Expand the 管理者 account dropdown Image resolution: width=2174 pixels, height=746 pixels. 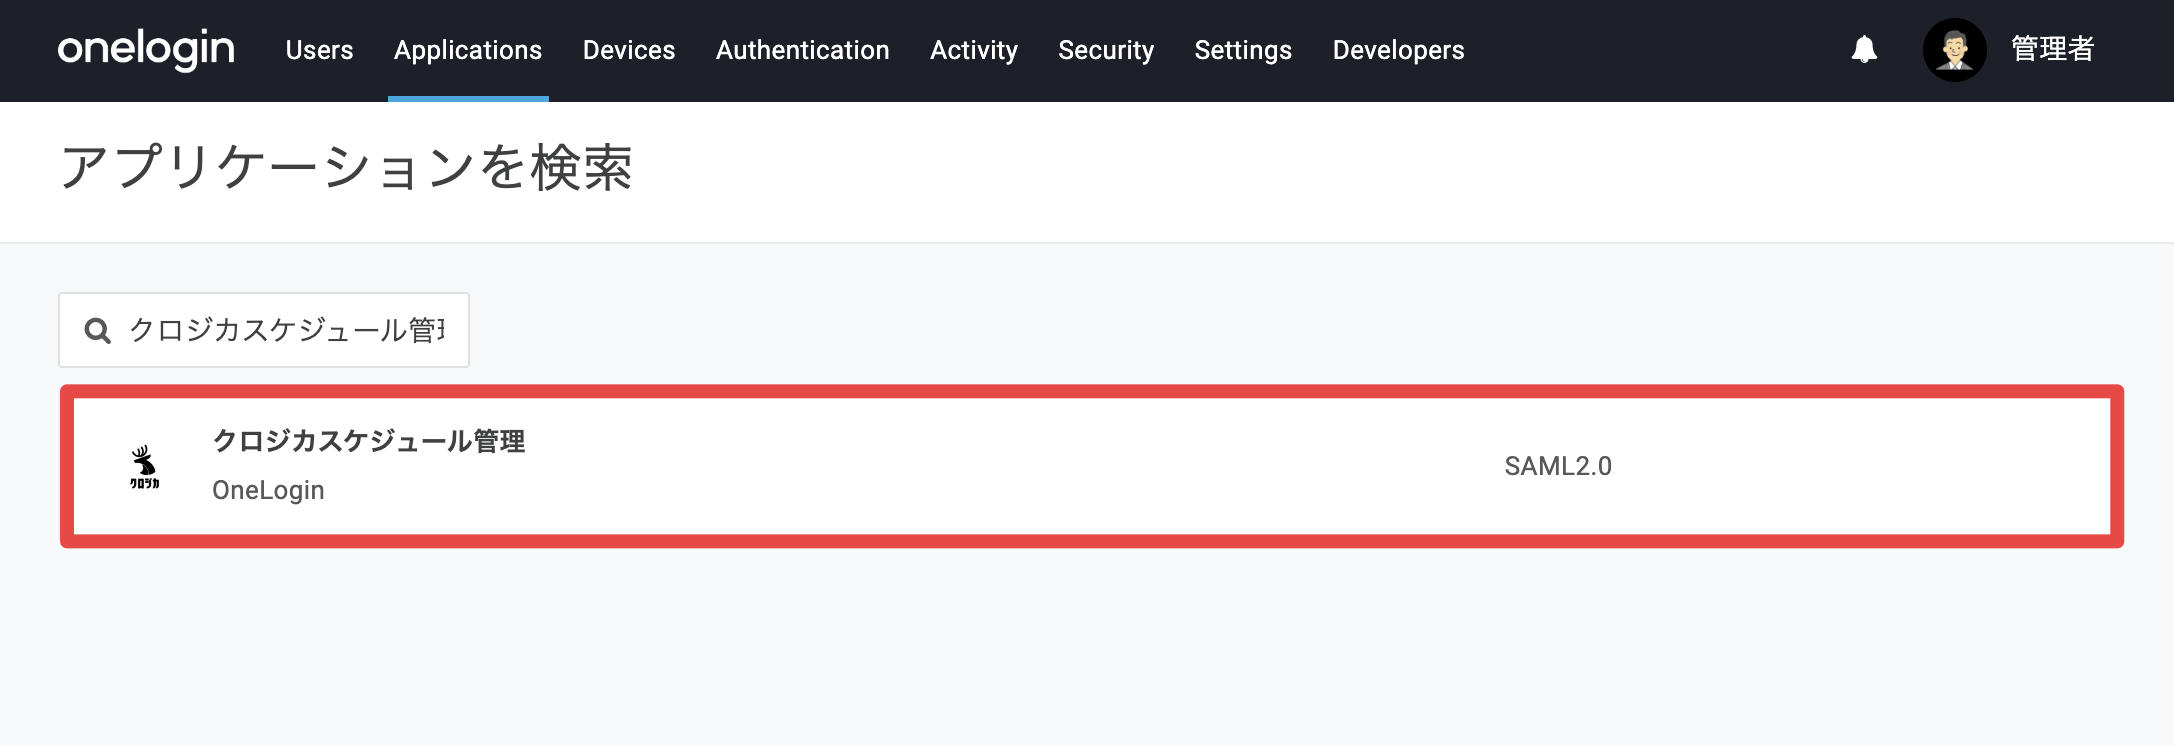2052,49
